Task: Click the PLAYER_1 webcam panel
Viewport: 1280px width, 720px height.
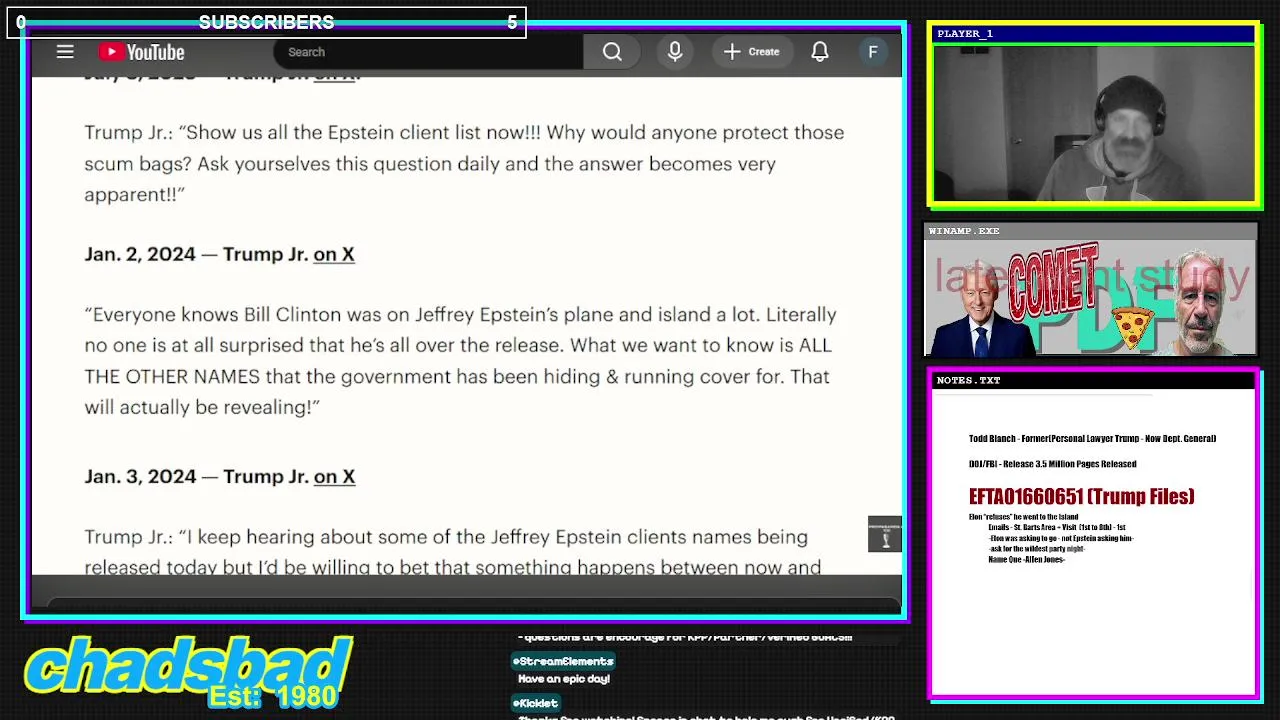Action: pyautogui.click(x=1094, y=124)
